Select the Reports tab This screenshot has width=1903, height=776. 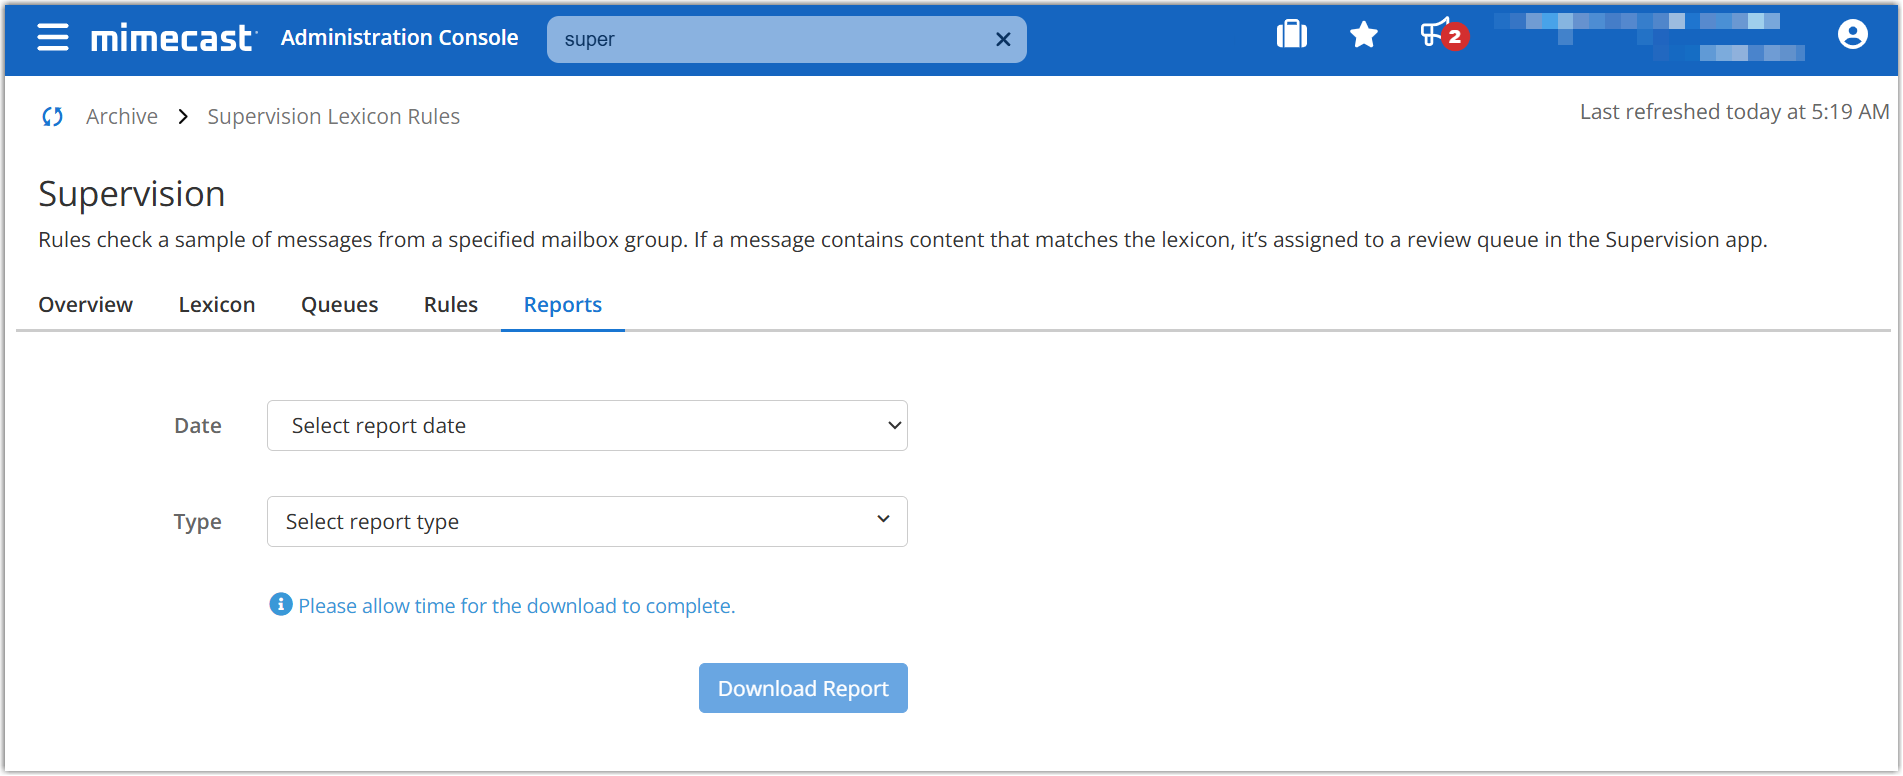(x=562, y=305)
